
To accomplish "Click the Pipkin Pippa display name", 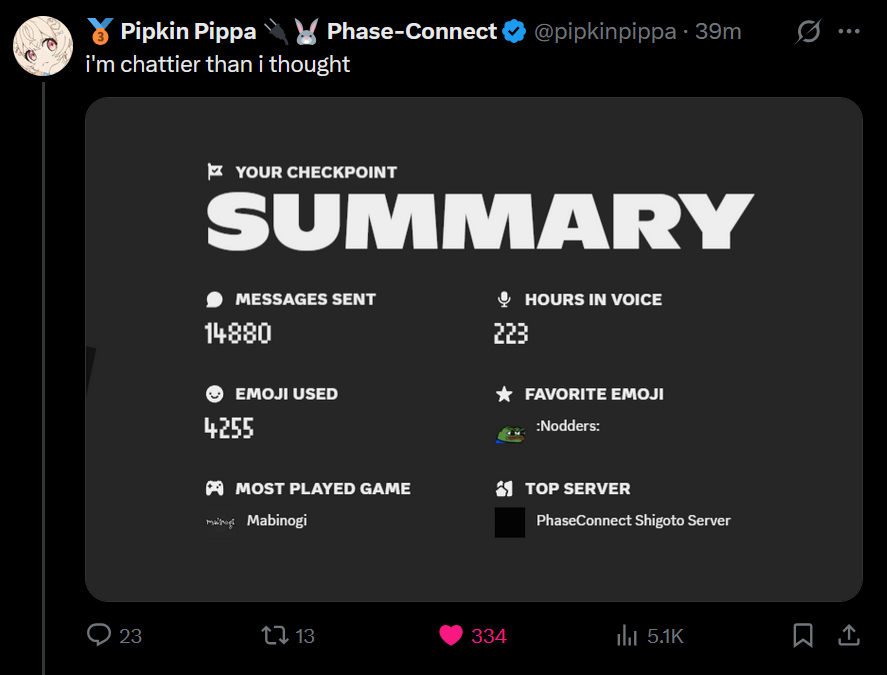I will click(x=188, y=32).
